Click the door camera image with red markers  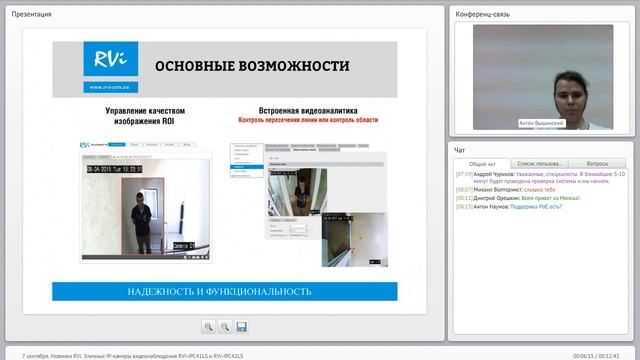click(355, 240)
